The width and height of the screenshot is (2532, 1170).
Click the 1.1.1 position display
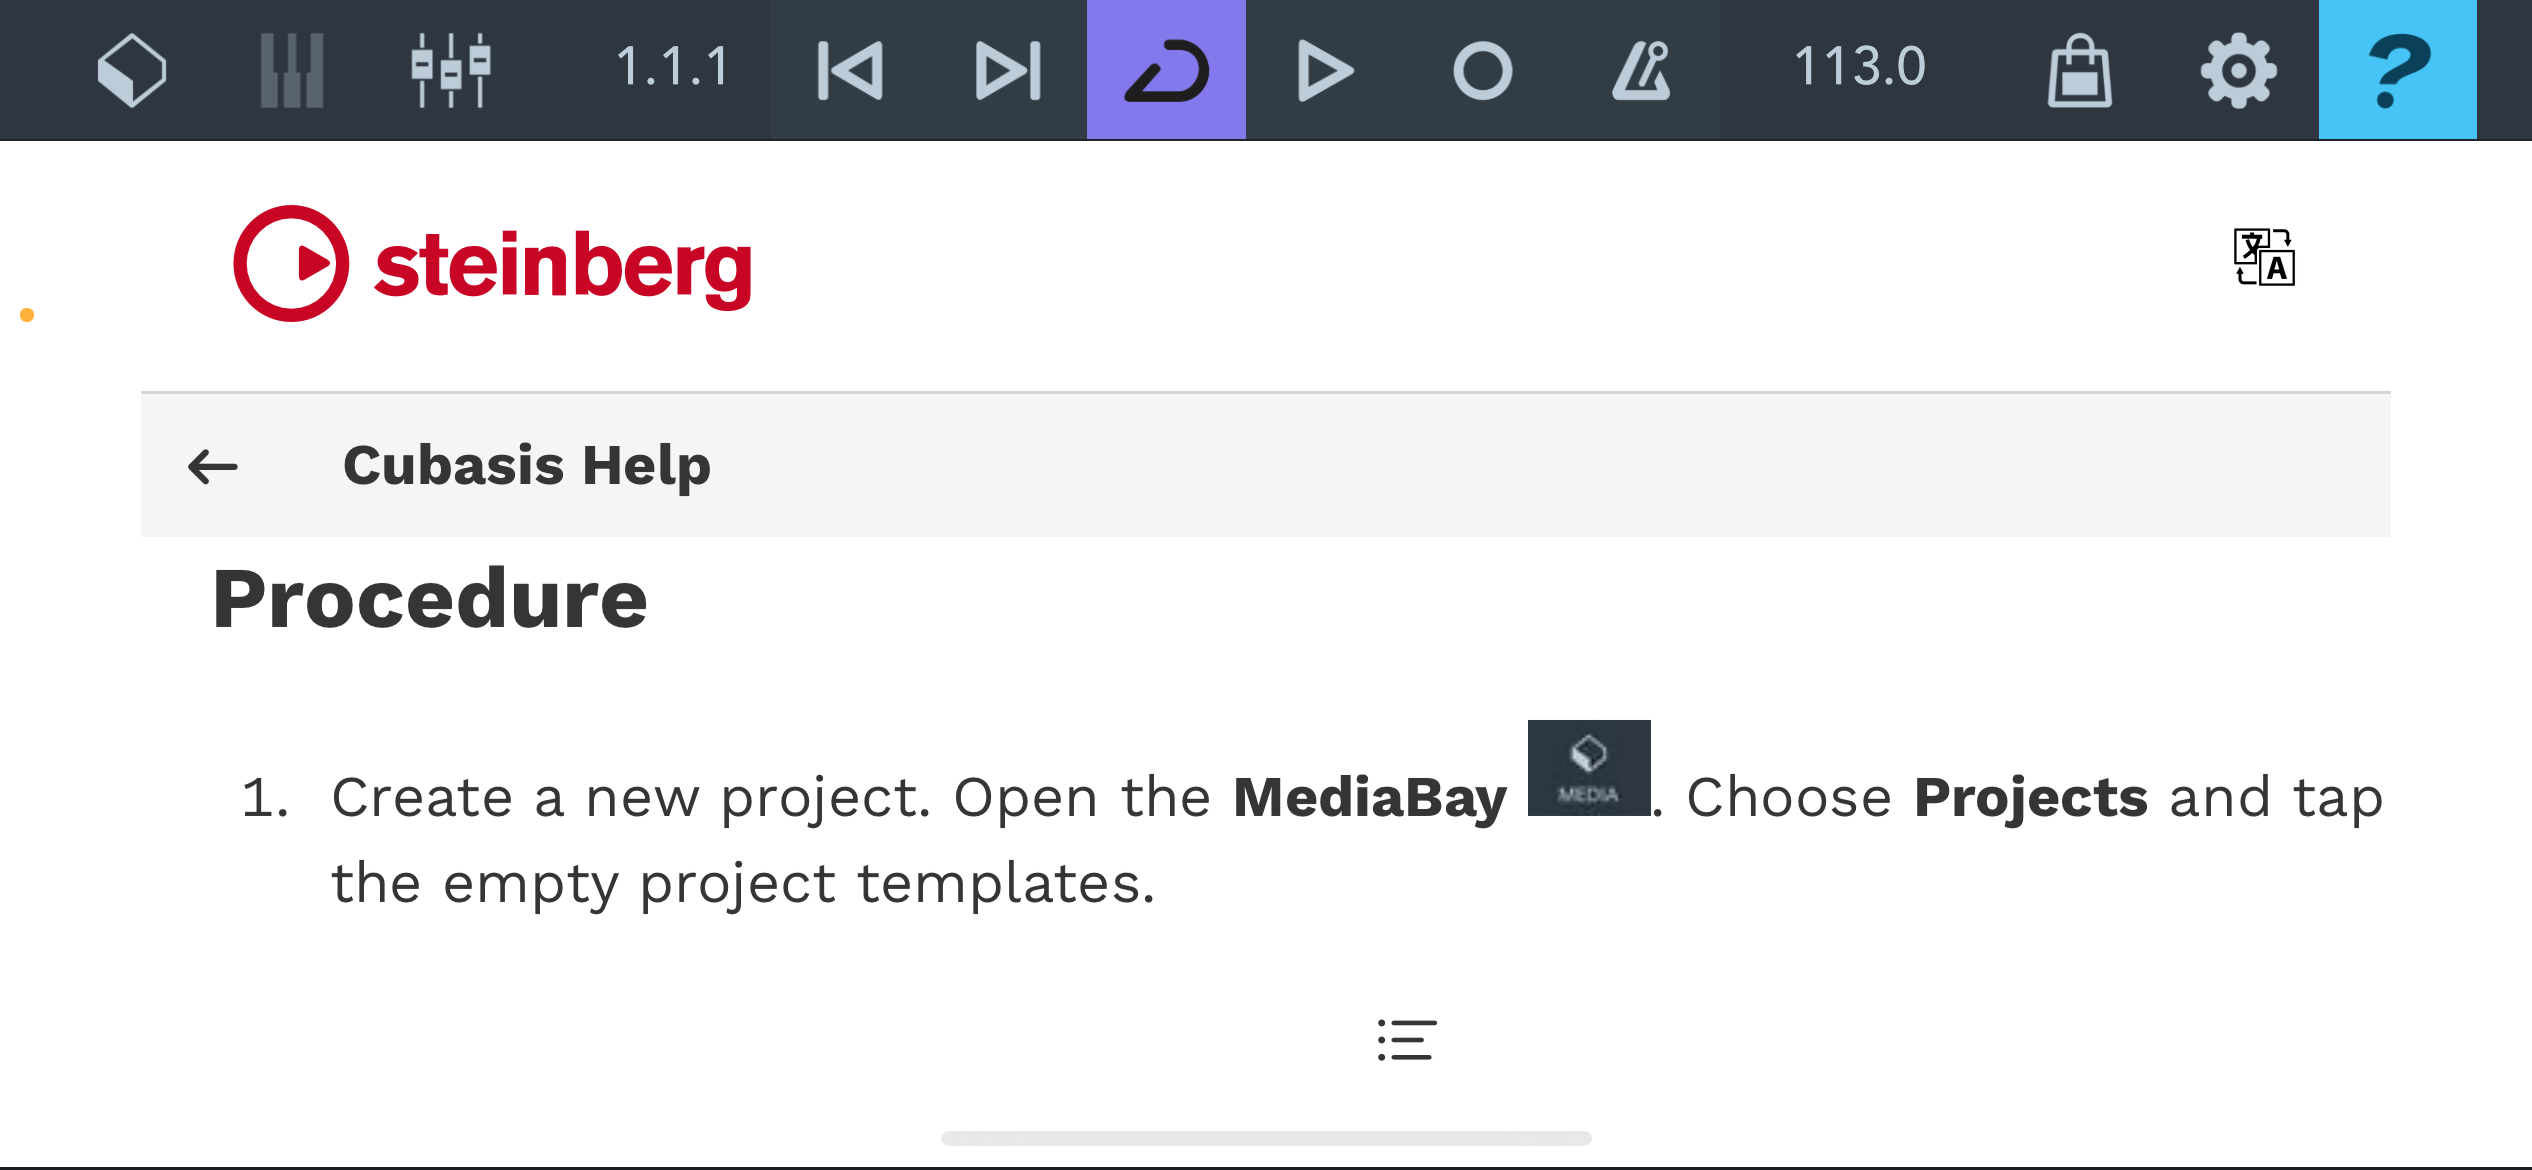[672, 68]
